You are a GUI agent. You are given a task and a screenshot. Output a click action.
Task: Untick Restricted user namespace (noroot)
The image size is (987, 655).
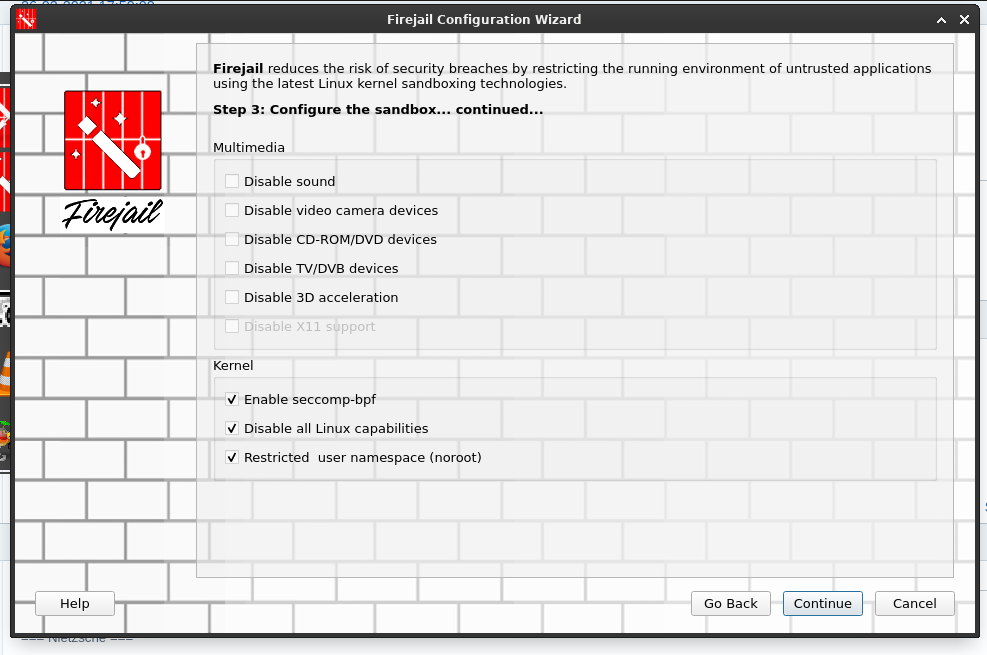point(232,458)
